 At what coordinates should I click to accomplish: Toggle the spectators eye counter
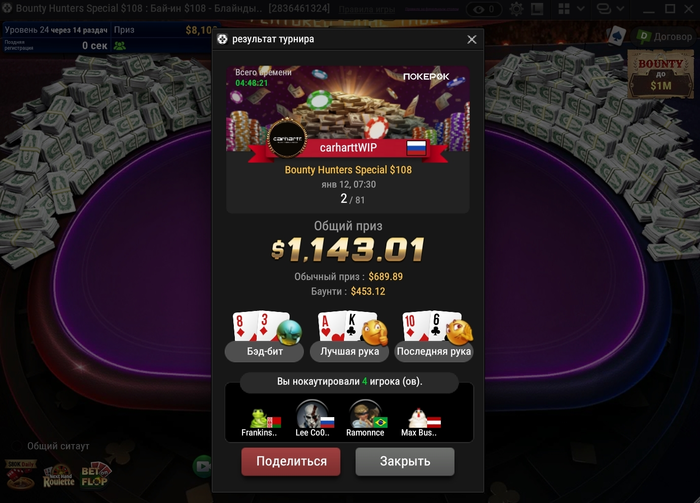[x=483, y=9]
